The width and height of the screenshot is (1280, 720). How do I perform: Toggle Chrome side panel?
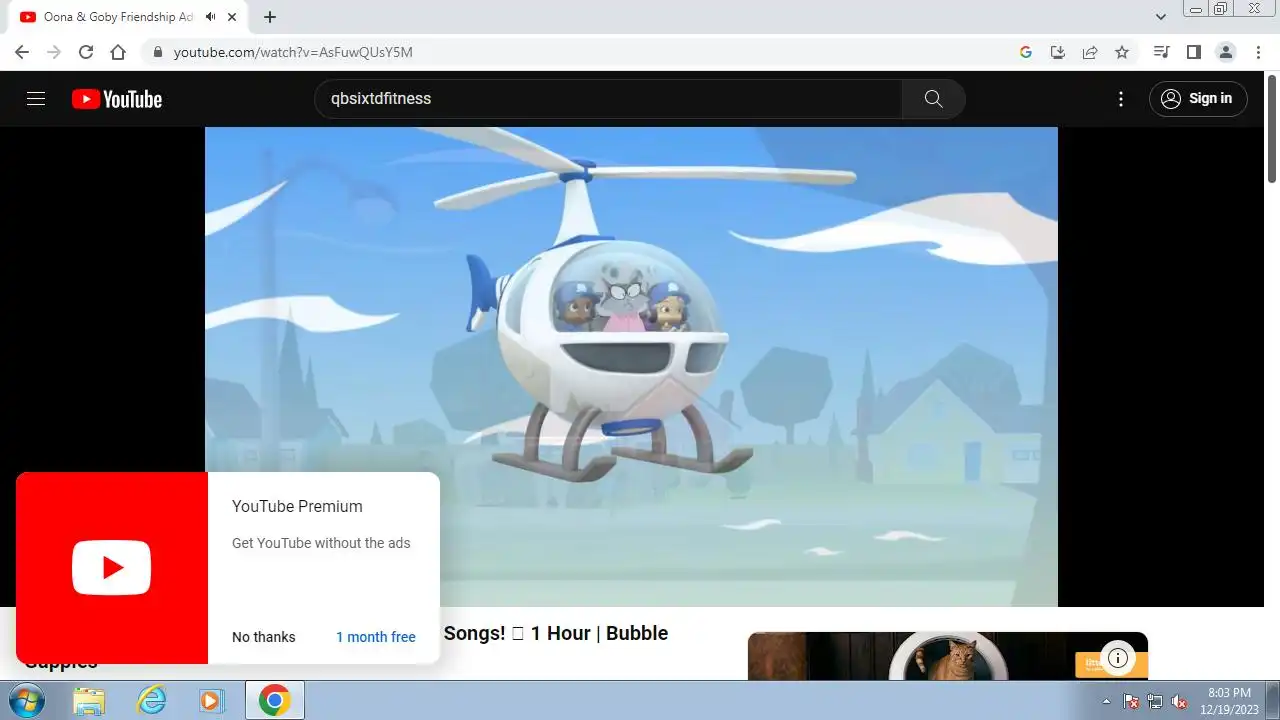[1193, 52]
